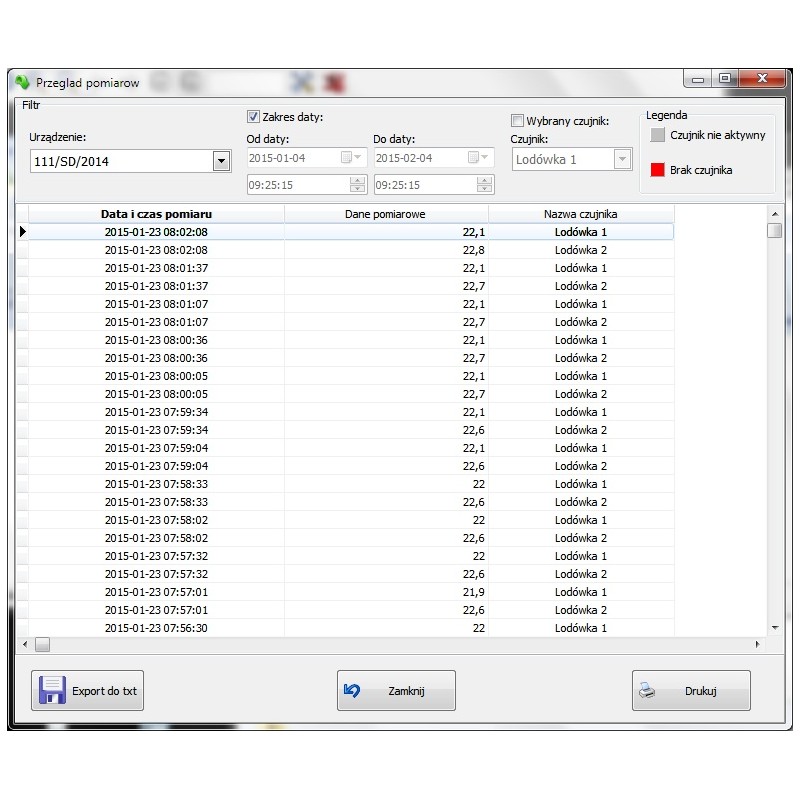Image resolution: width=800 pixels, height=800 pixels.
Task: Open the Czujnik dropdown showing Lodówka 1
Action: point(622,159)
